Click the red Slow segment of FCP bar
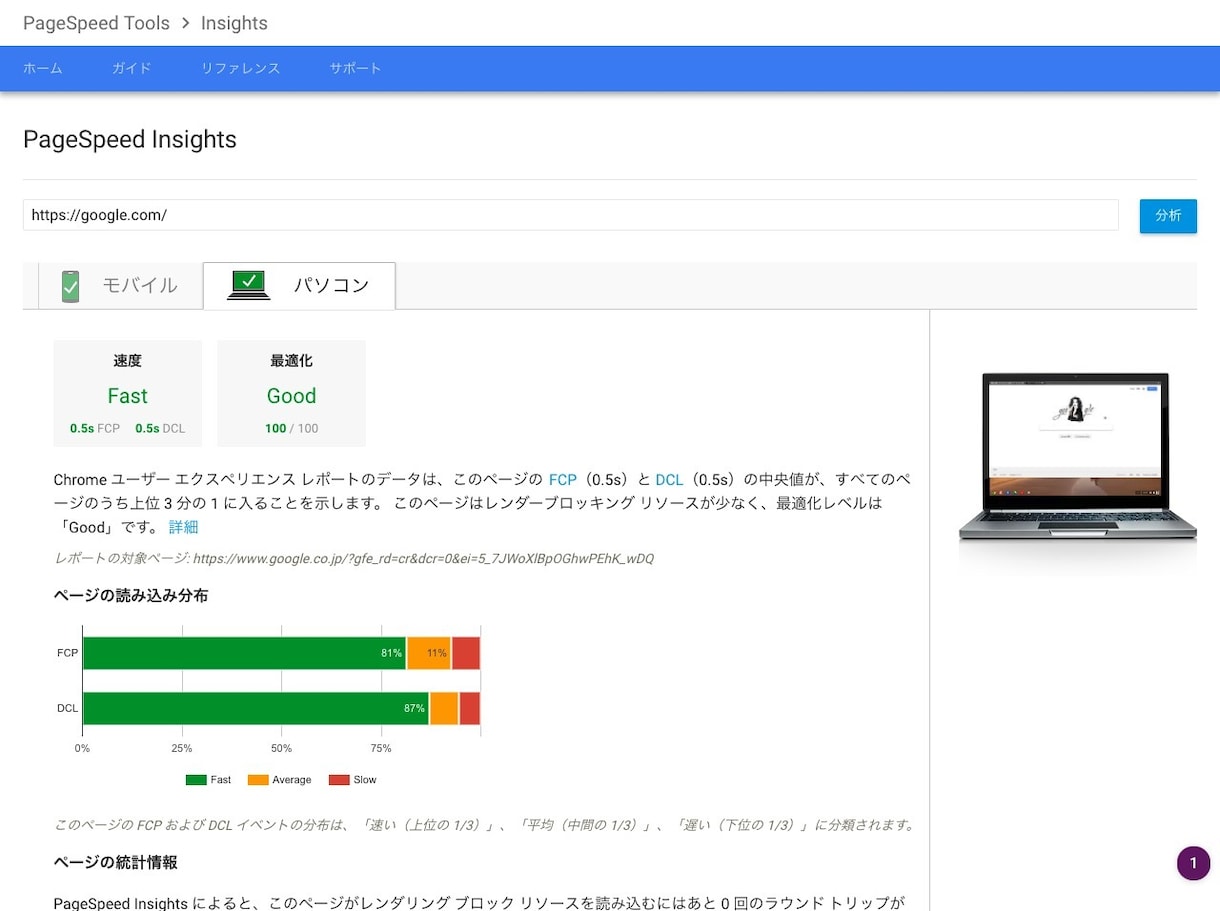1220x911 pixels. 466,653
